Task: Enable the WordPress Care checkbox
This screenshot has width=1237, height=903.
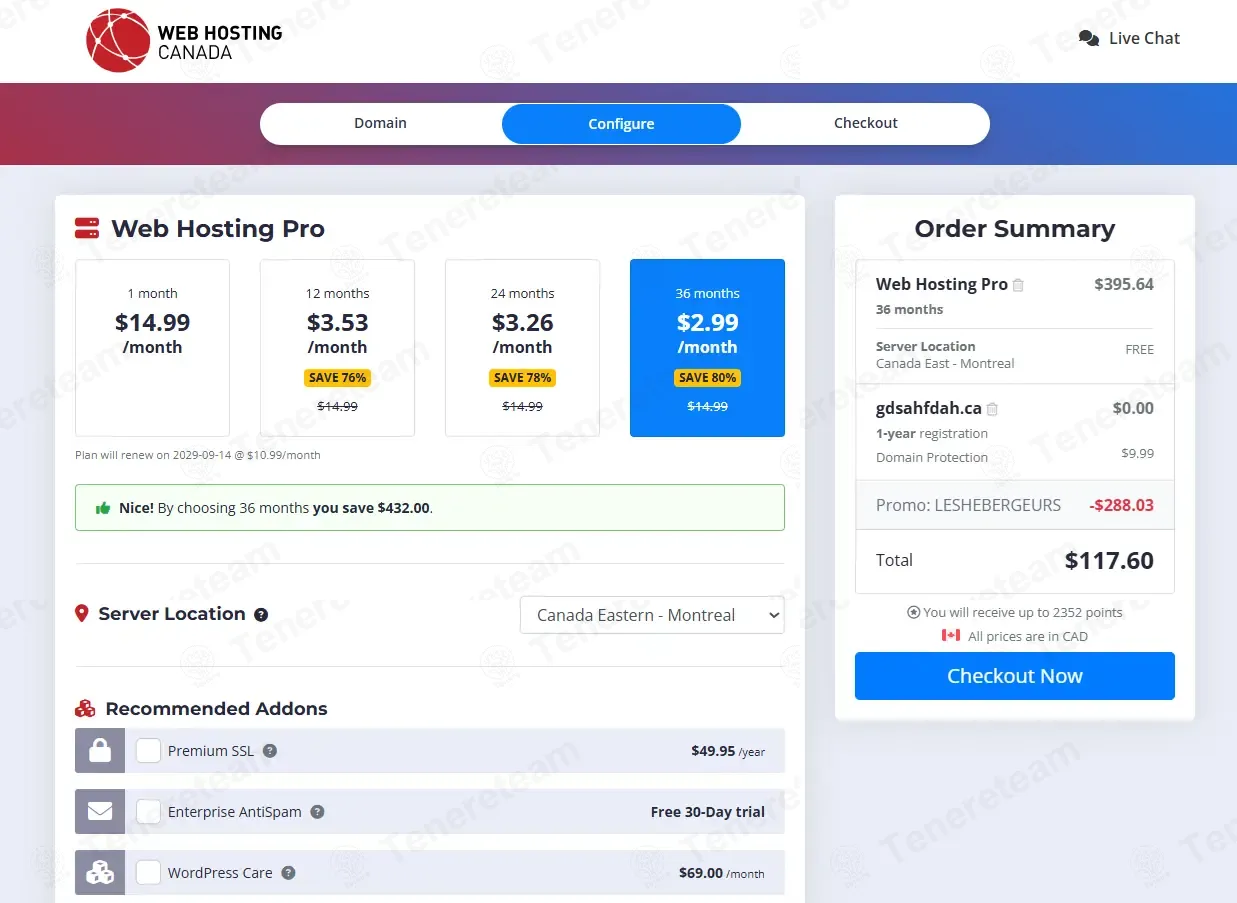Action: pyautogui.click(x=148, y=873)
